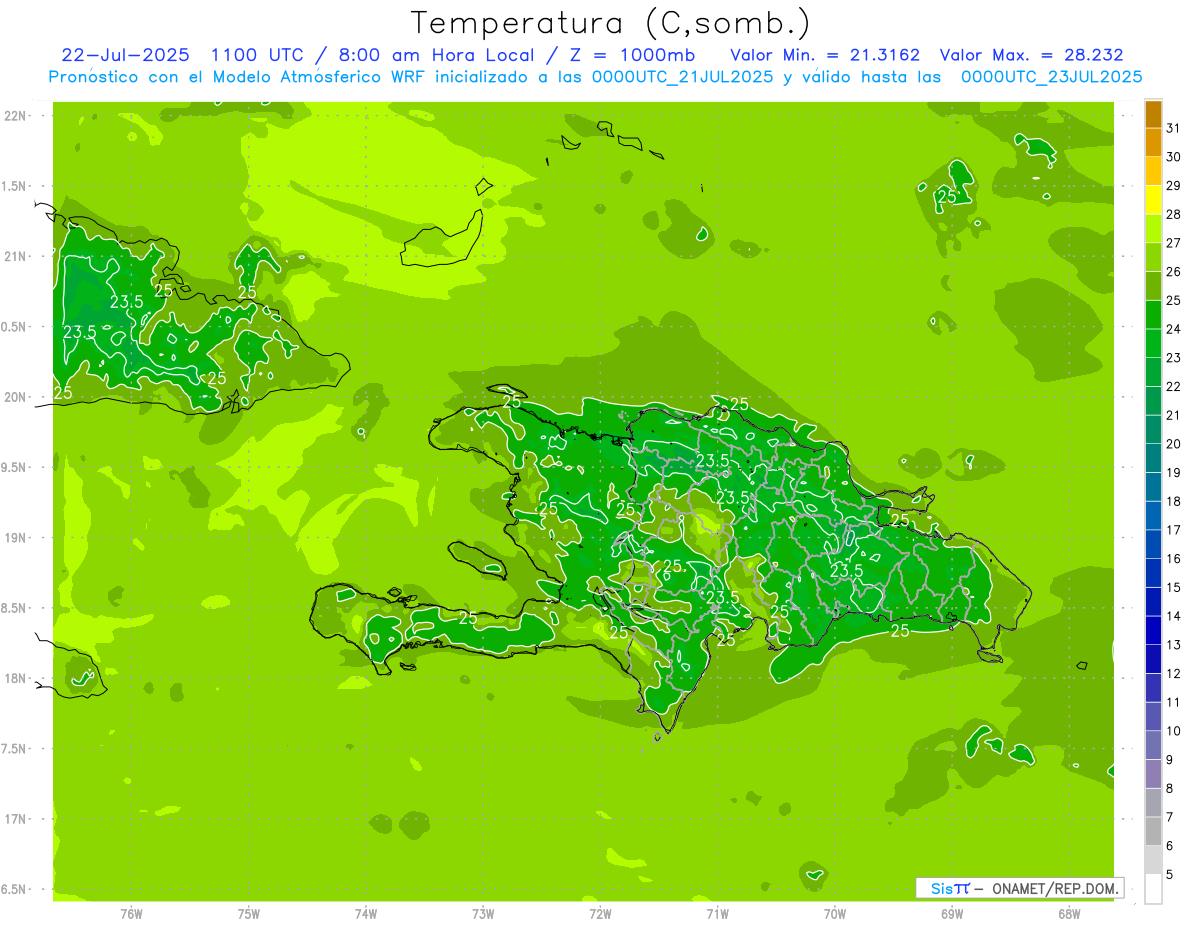
Task: Click the "18N" latitude axis label
Action: pos(16,678)
